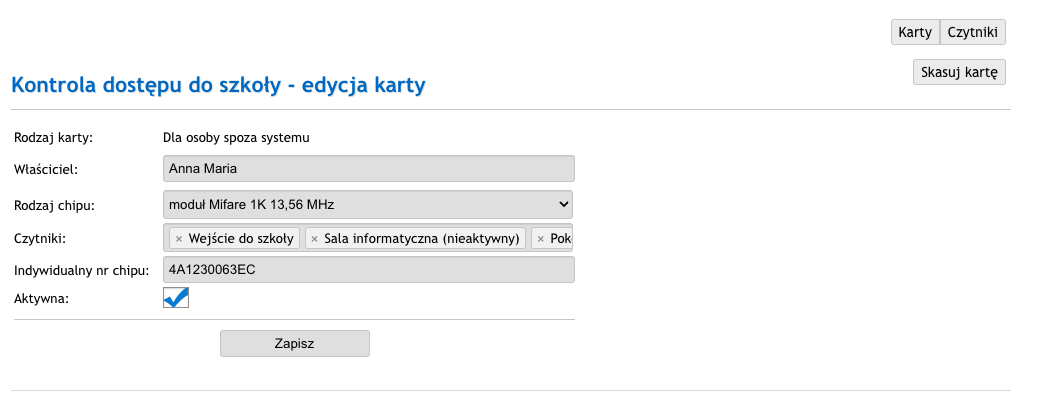Focus the Właściciel field containing Anna Maria

369,168
